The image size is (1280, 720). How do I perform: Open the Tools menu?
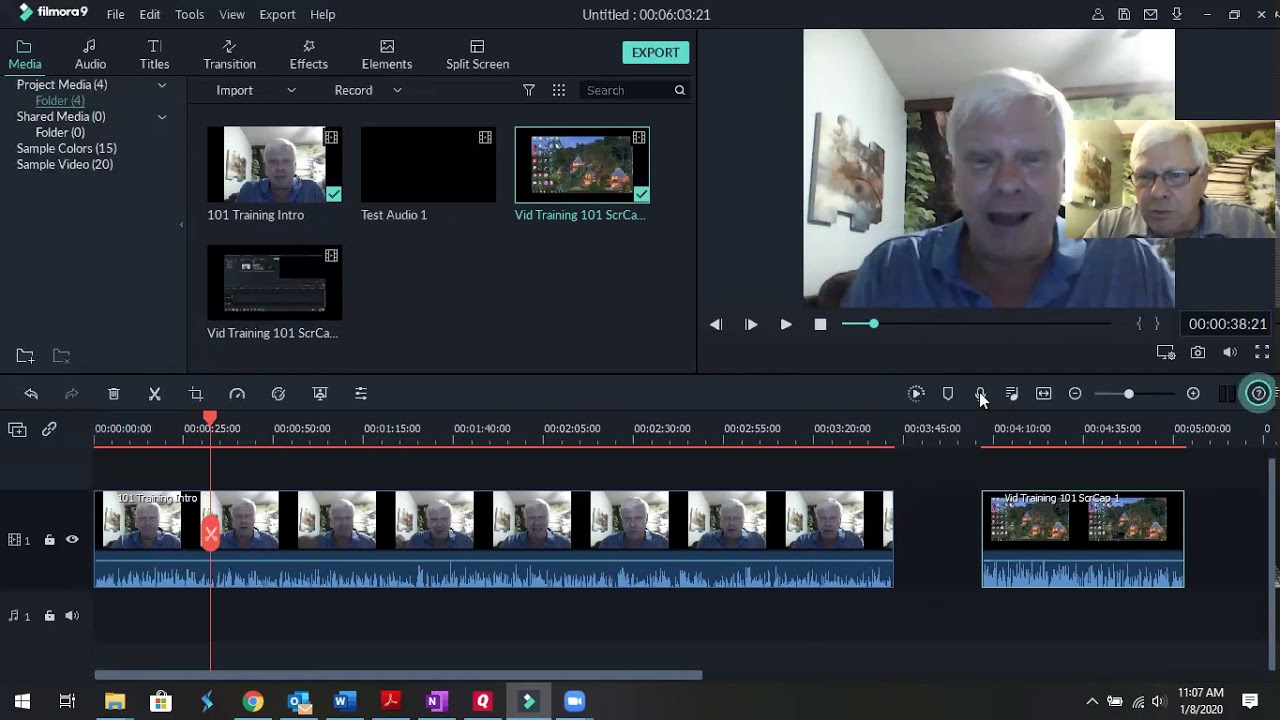(189, 15)
